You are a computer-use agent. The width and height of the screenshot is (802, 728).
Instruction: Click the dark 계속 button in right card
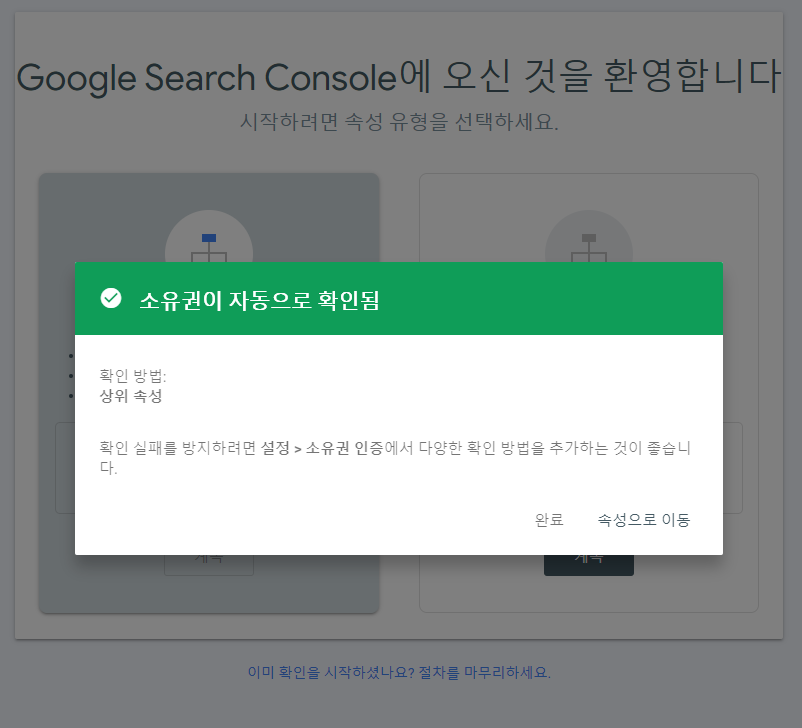[x=589, y=565]
